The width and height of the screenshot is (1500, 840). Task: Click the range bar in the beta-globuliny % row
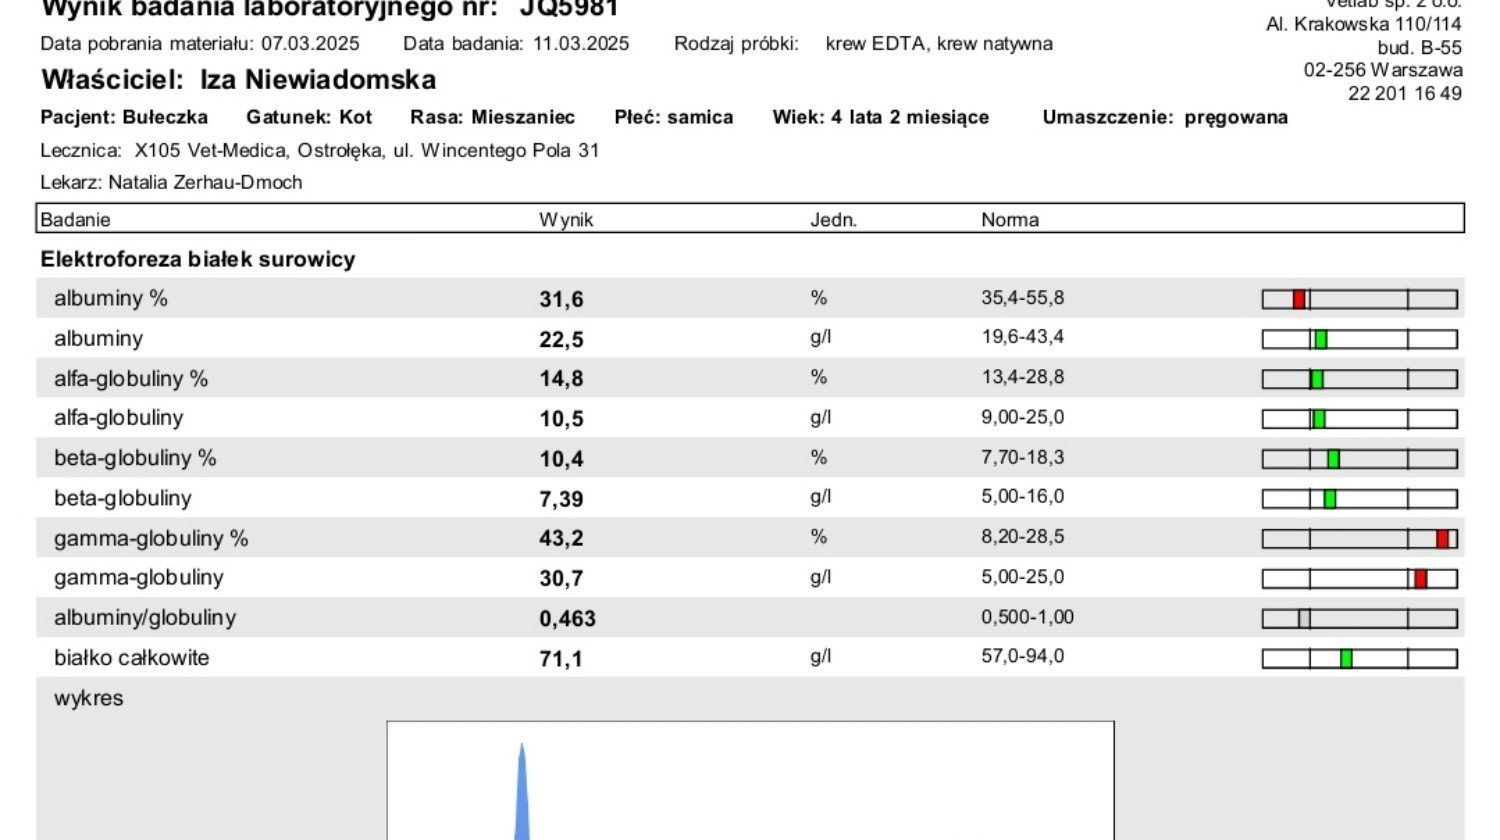[1360, 459]
